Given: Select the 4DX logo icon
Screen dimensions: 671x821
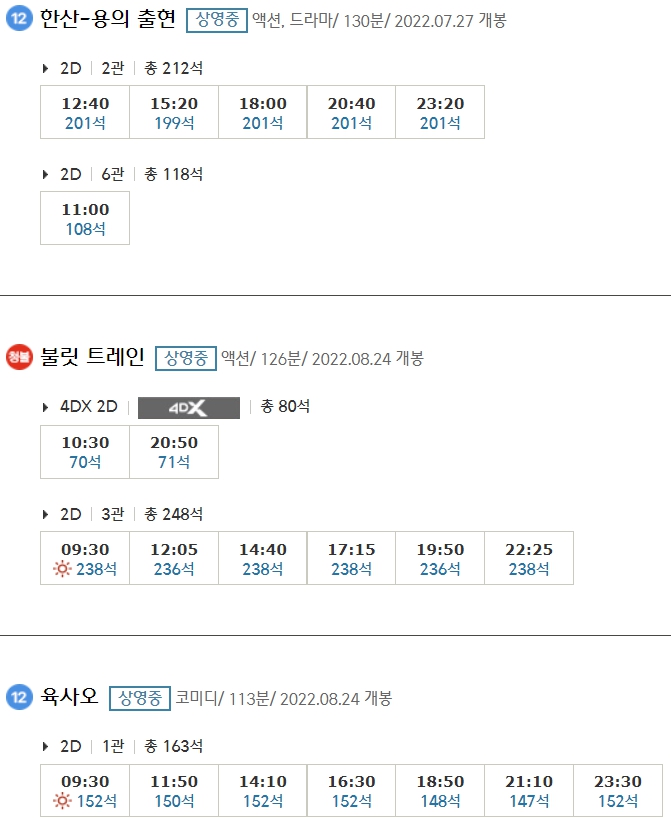Looking at the screenshot, I should 188,407.
